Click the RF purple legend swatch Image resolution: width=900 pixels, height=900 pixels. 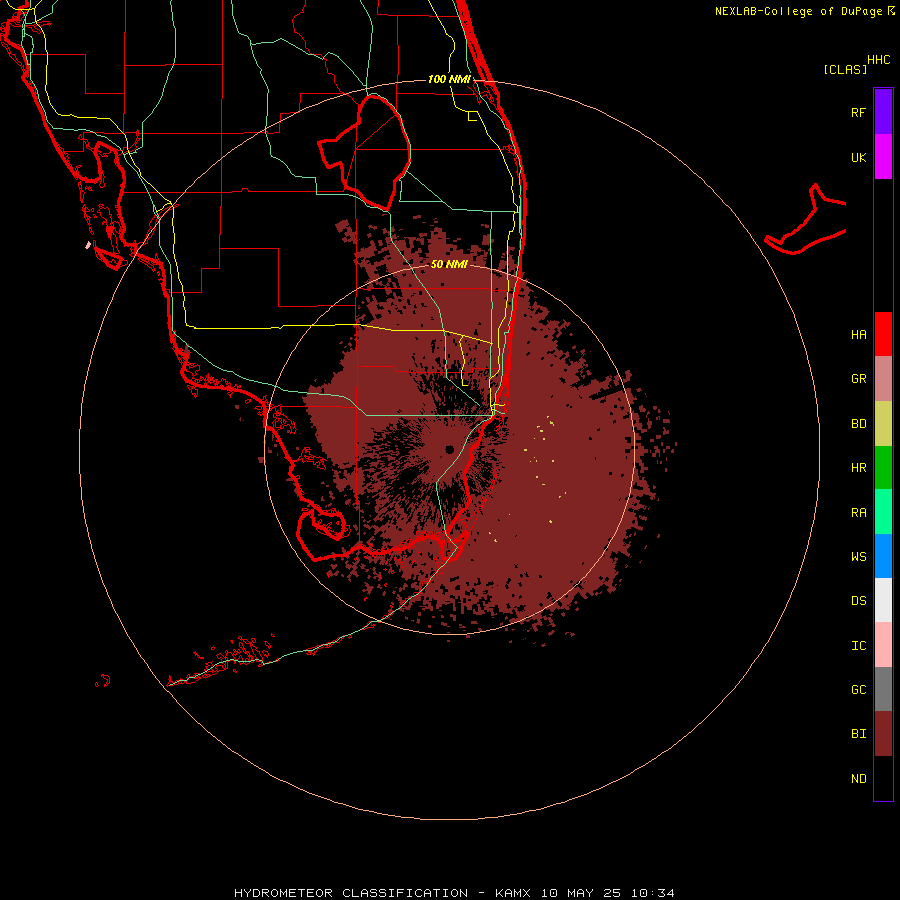[x=883, y=112]
